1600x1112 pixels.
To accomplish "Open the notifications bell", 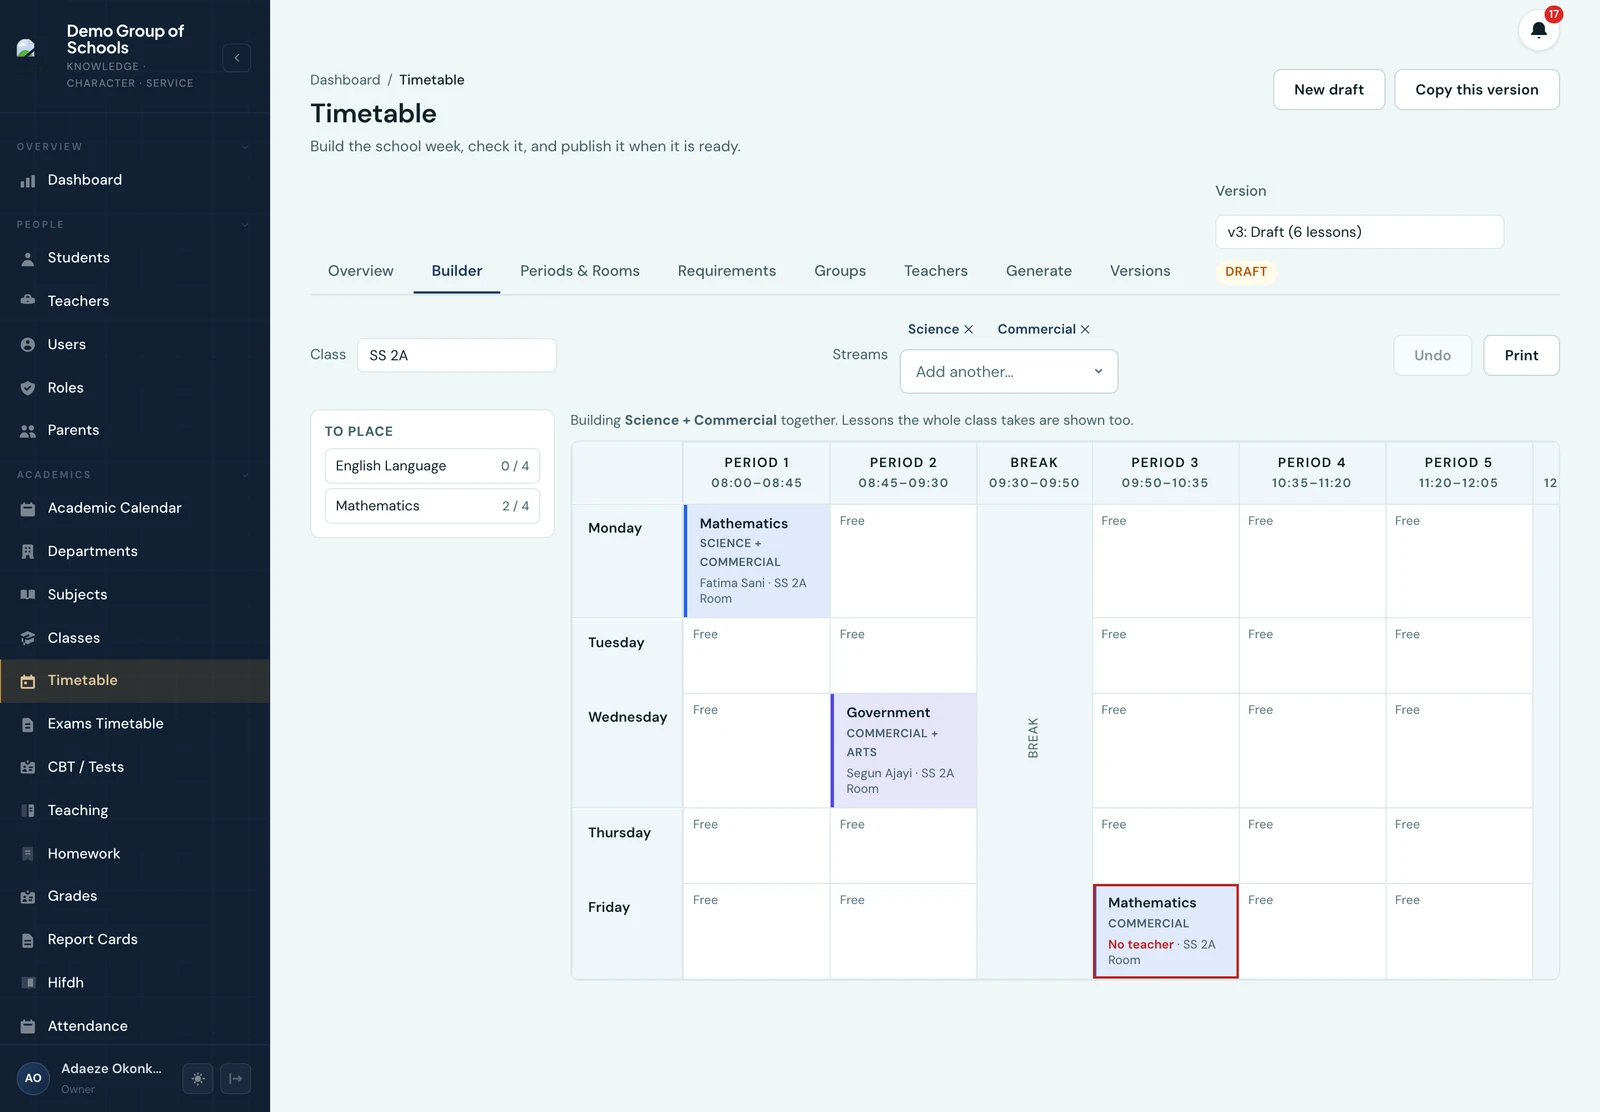I will click(x=1538, y=29).
